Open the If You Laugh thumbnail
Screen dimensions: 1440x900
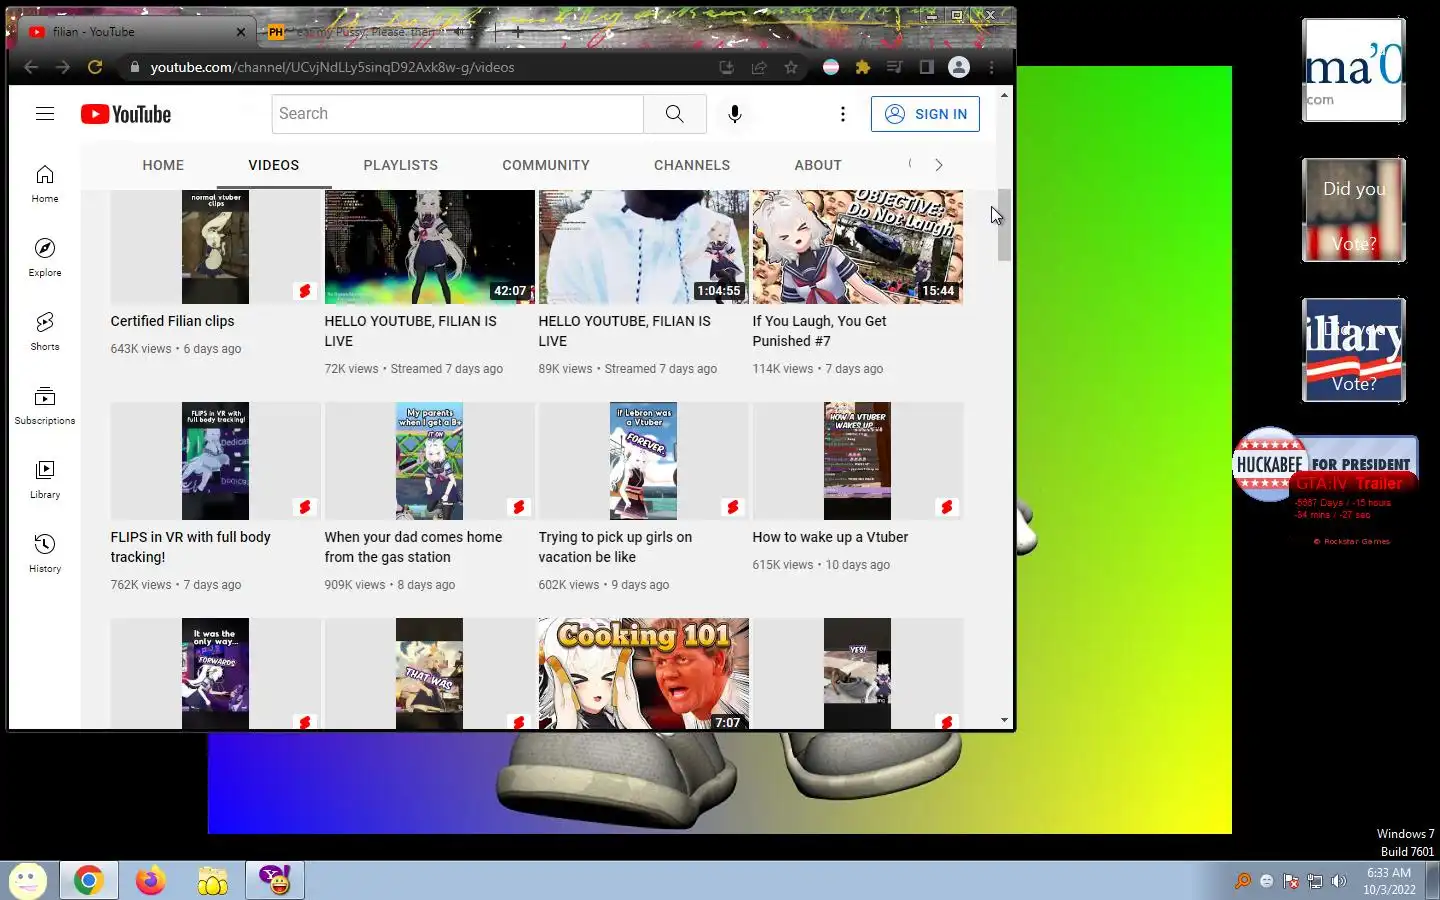click(x=857, y=247)
